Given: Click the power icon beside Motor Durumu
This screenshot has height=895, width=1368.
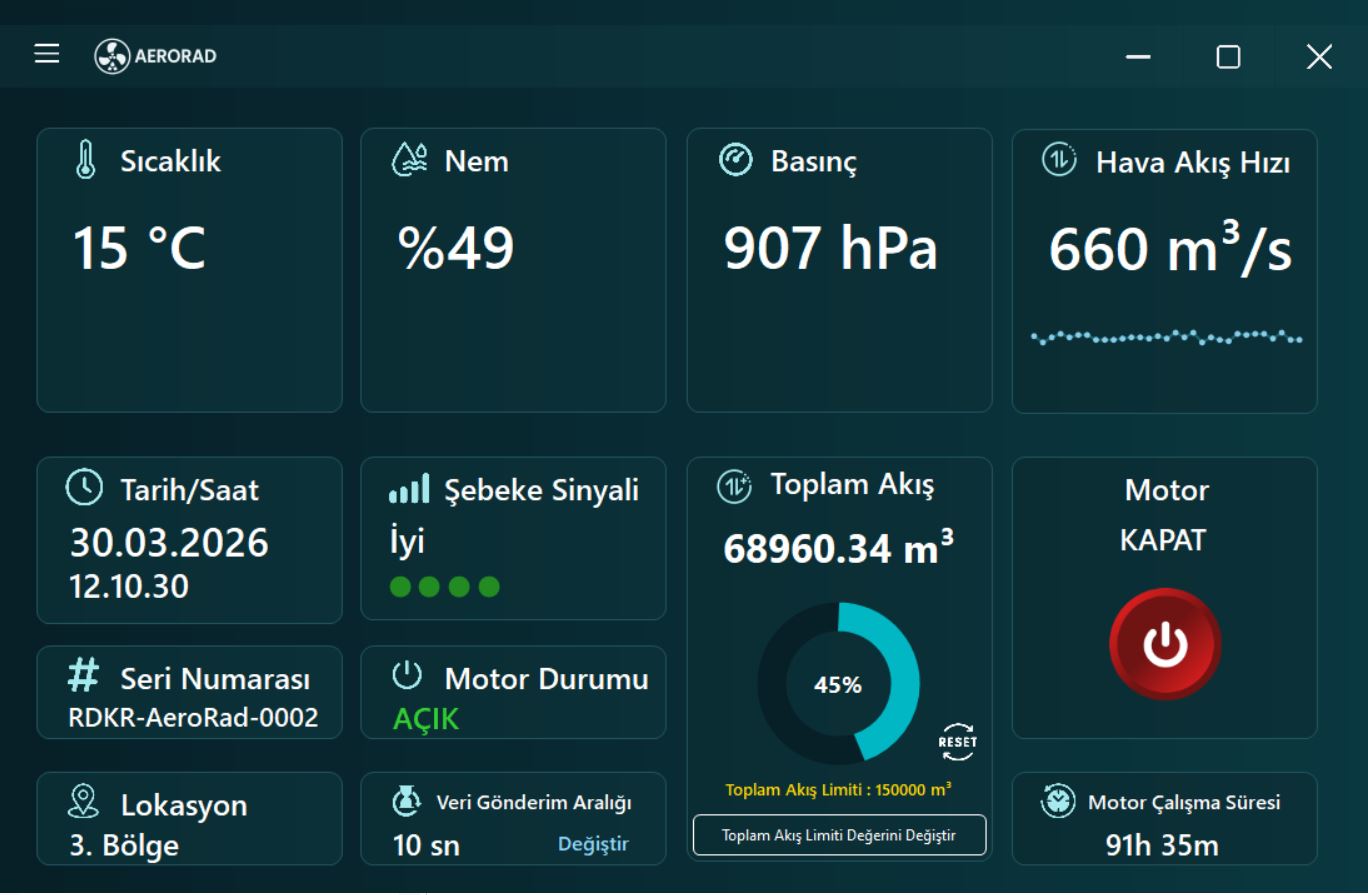Looking at the screenshot, I should pyautogui.click(x=407, y=677).
